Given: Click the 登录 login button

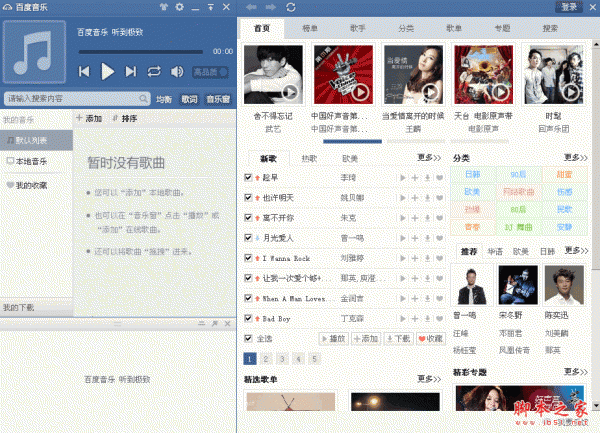Looking at the screenshot, I should [x=569, y=7].
